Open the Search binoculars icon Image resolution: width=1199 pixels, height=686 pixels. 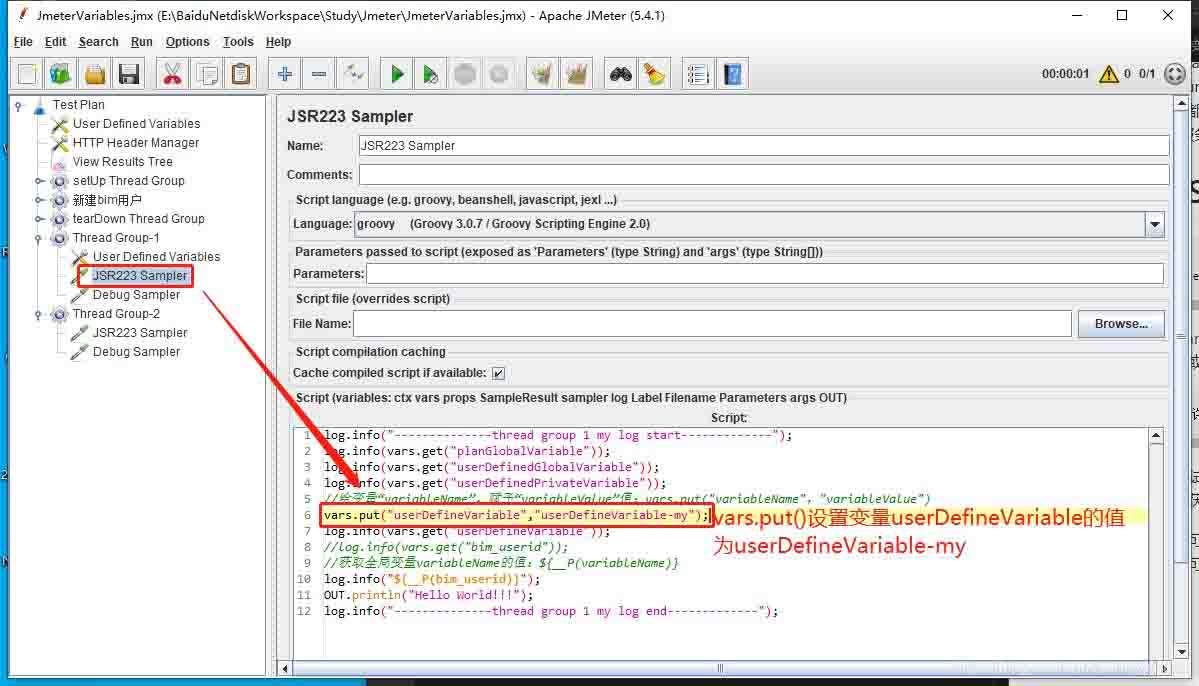621,74
